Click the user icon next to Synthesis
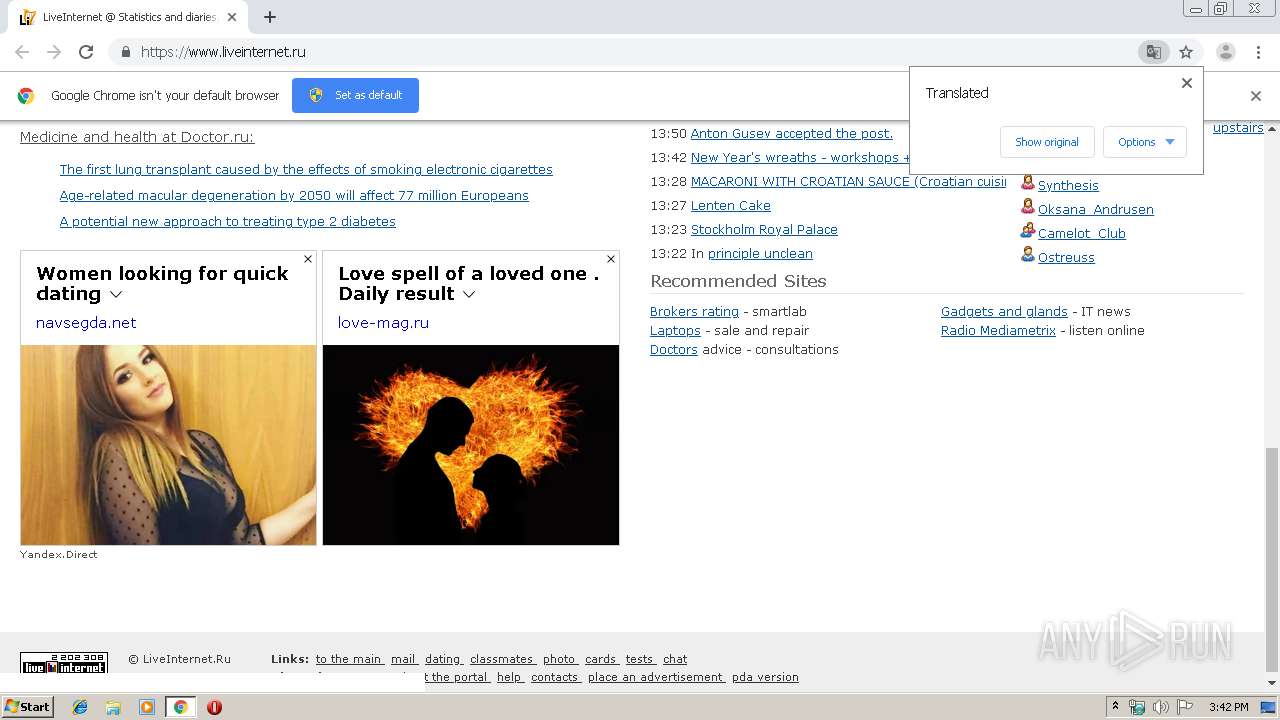The image size is (1280, 720). 1027,184
